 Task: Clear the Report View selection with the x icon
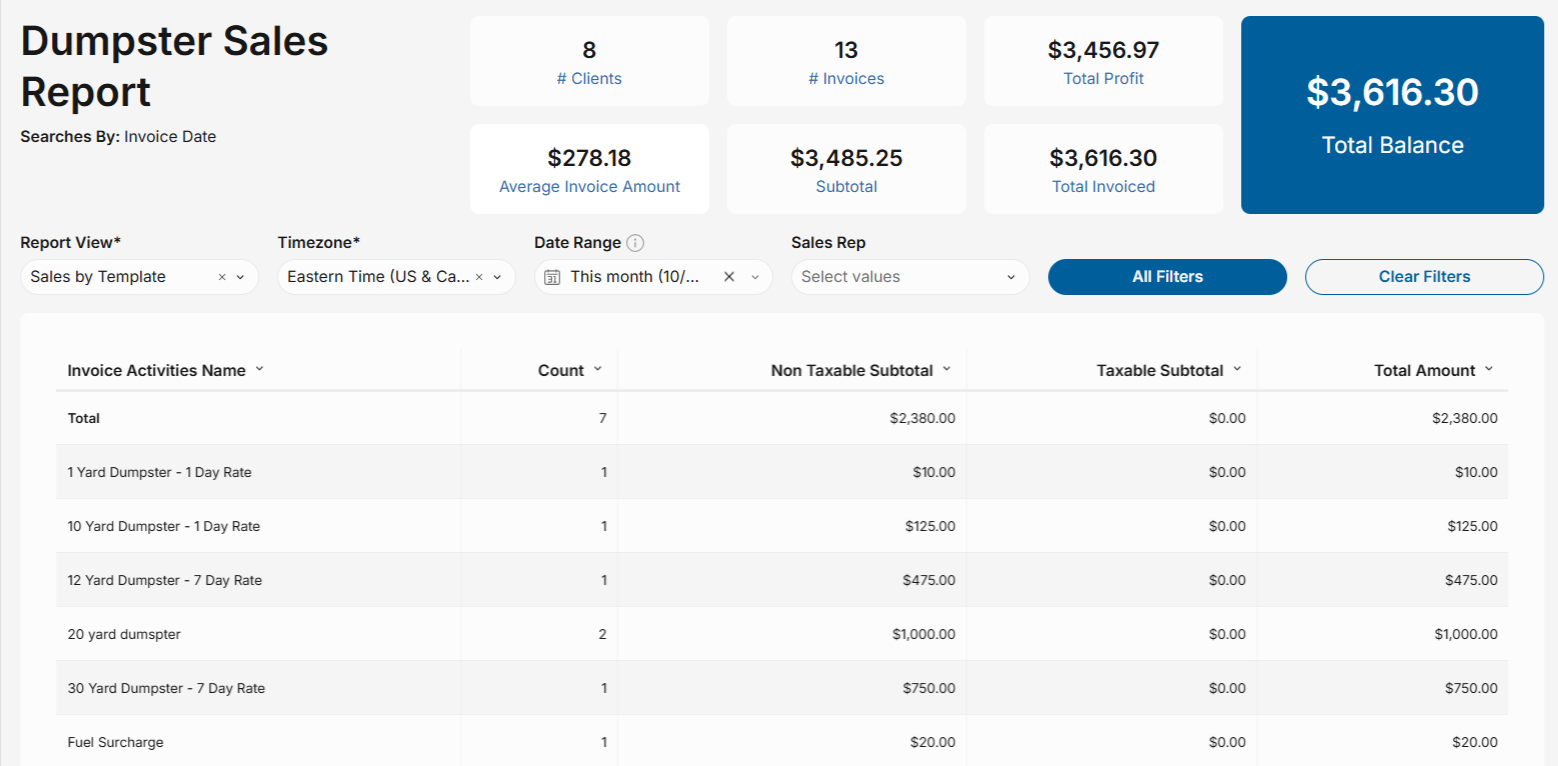pyautogui.click(x=222, y=277)
